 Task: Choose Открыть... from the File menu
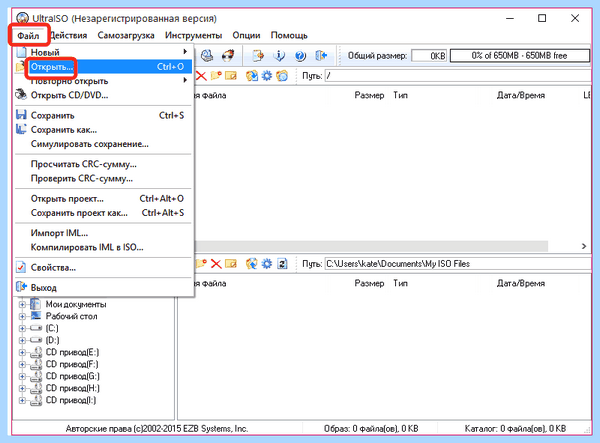click(103, 67)
